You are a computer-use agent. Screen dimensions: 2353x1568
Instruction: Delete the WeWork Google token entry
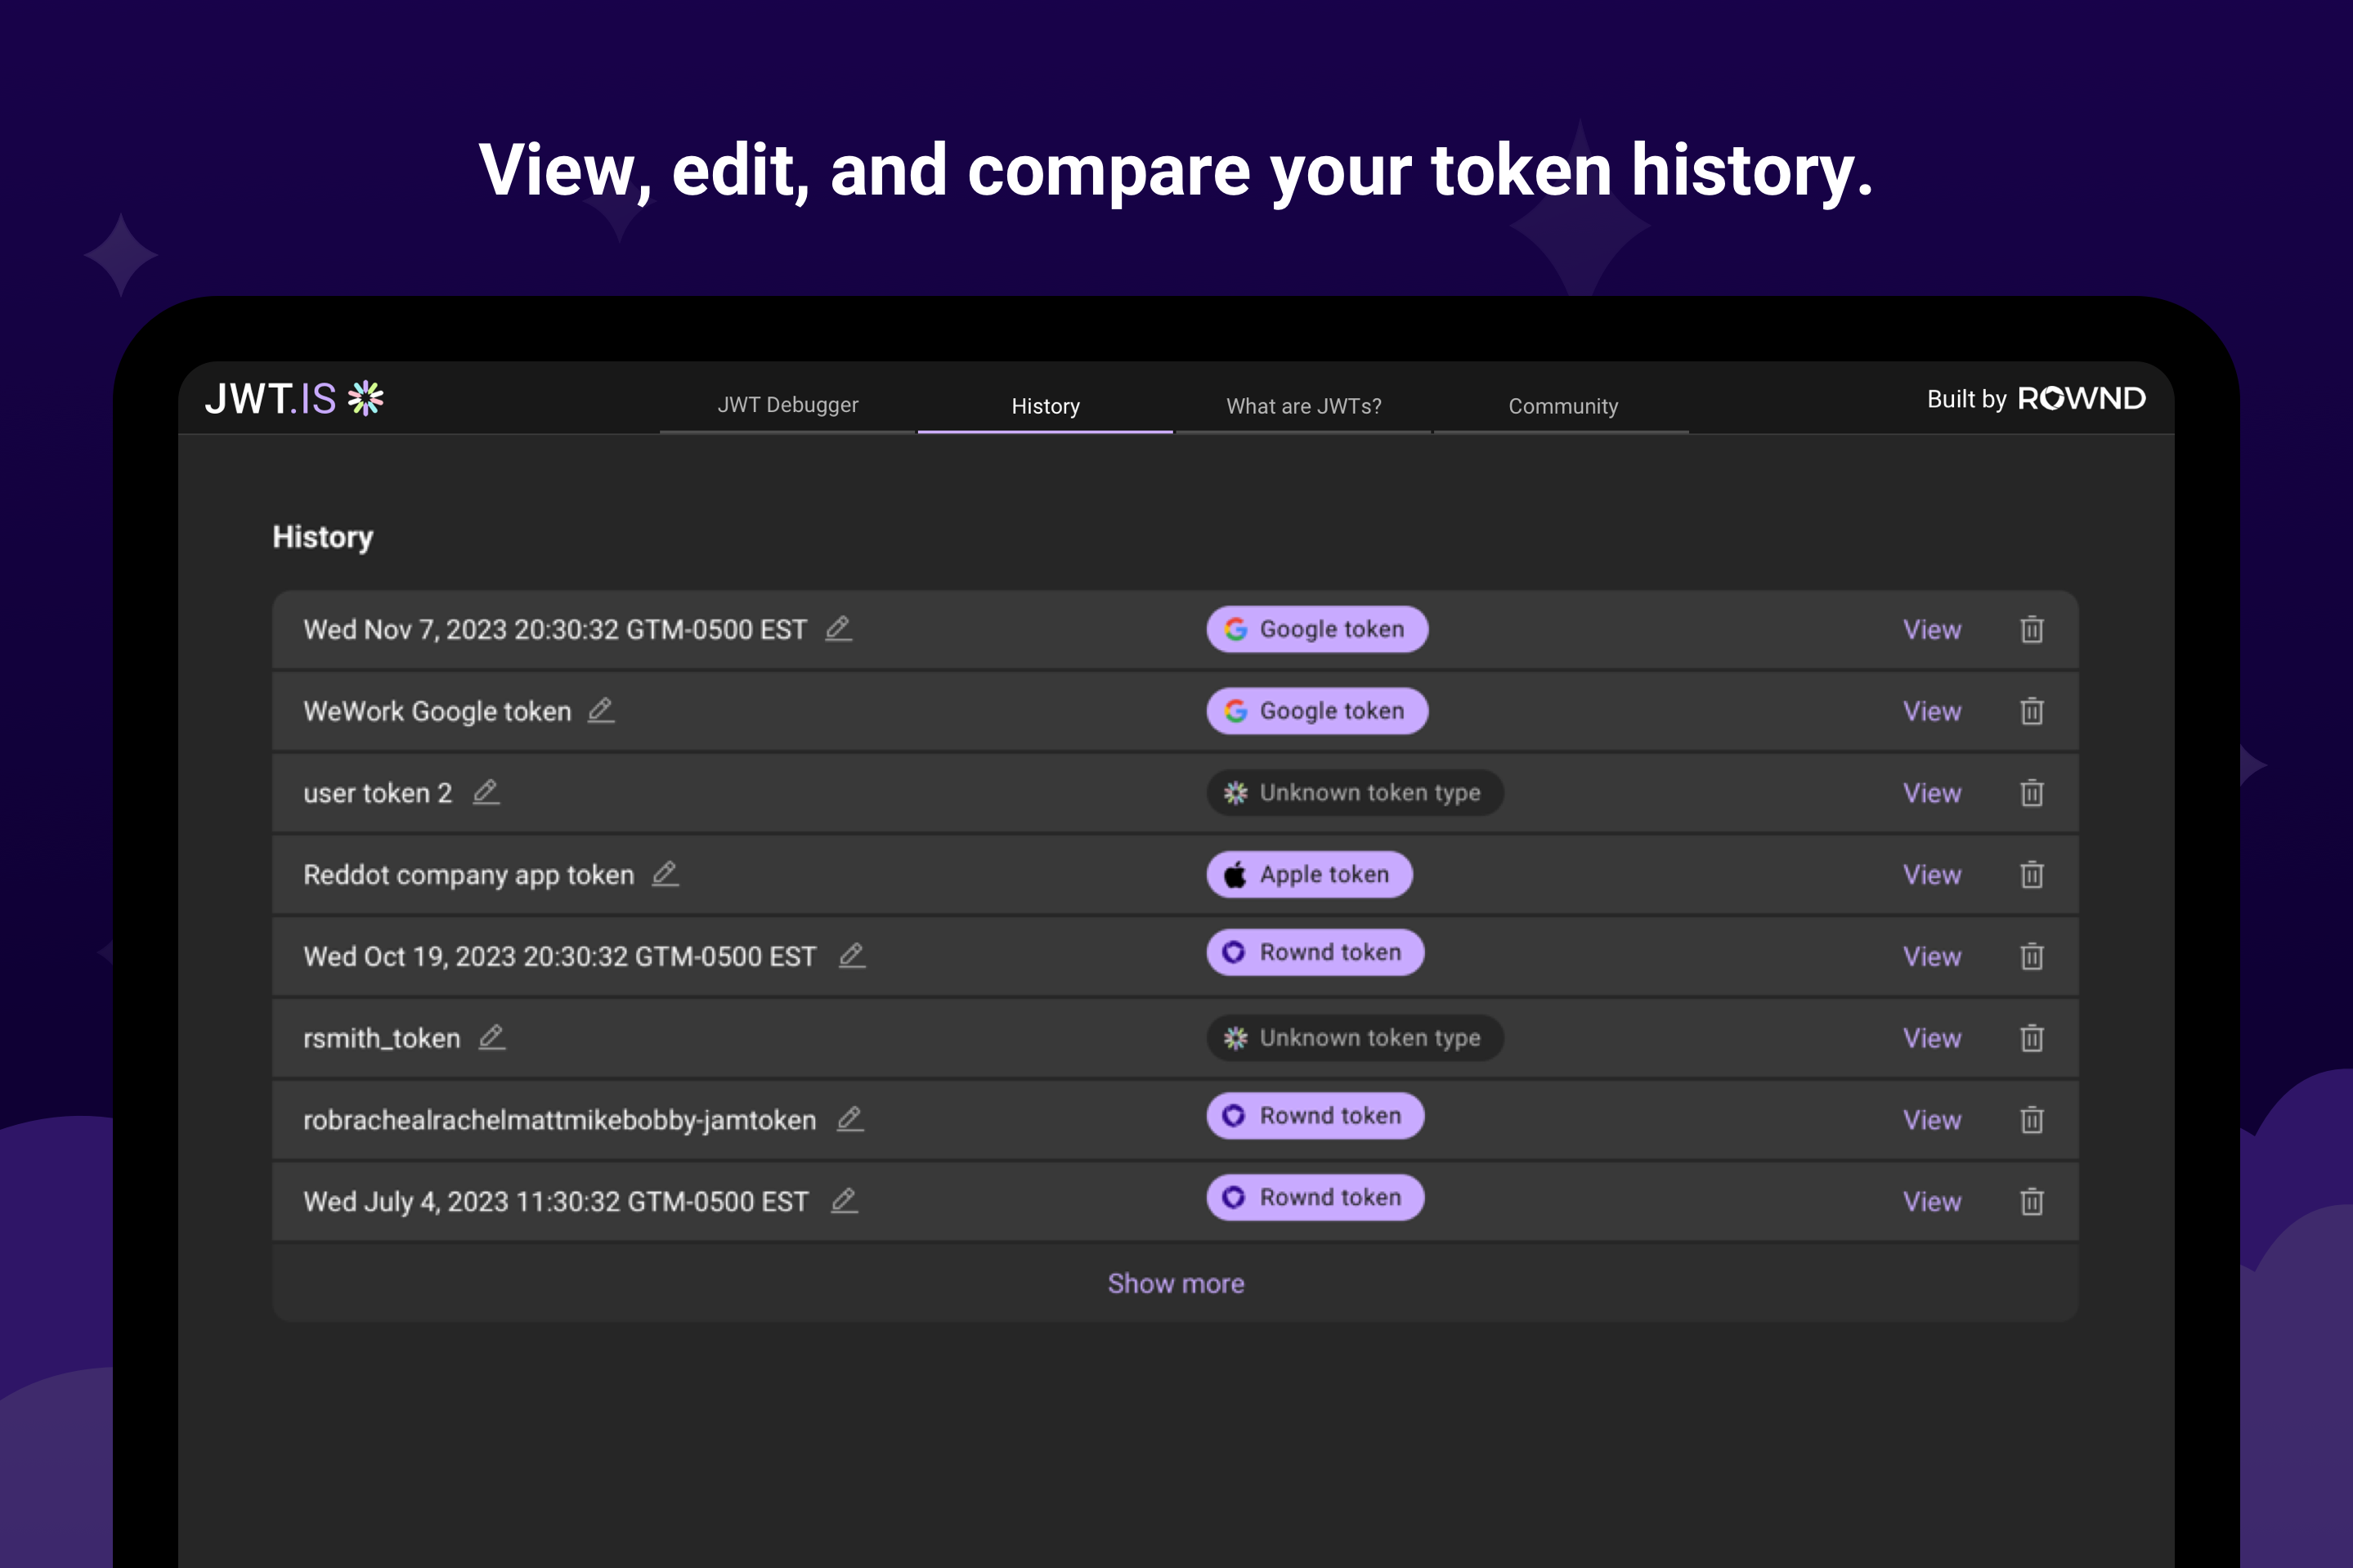(x=2031, y=711)
